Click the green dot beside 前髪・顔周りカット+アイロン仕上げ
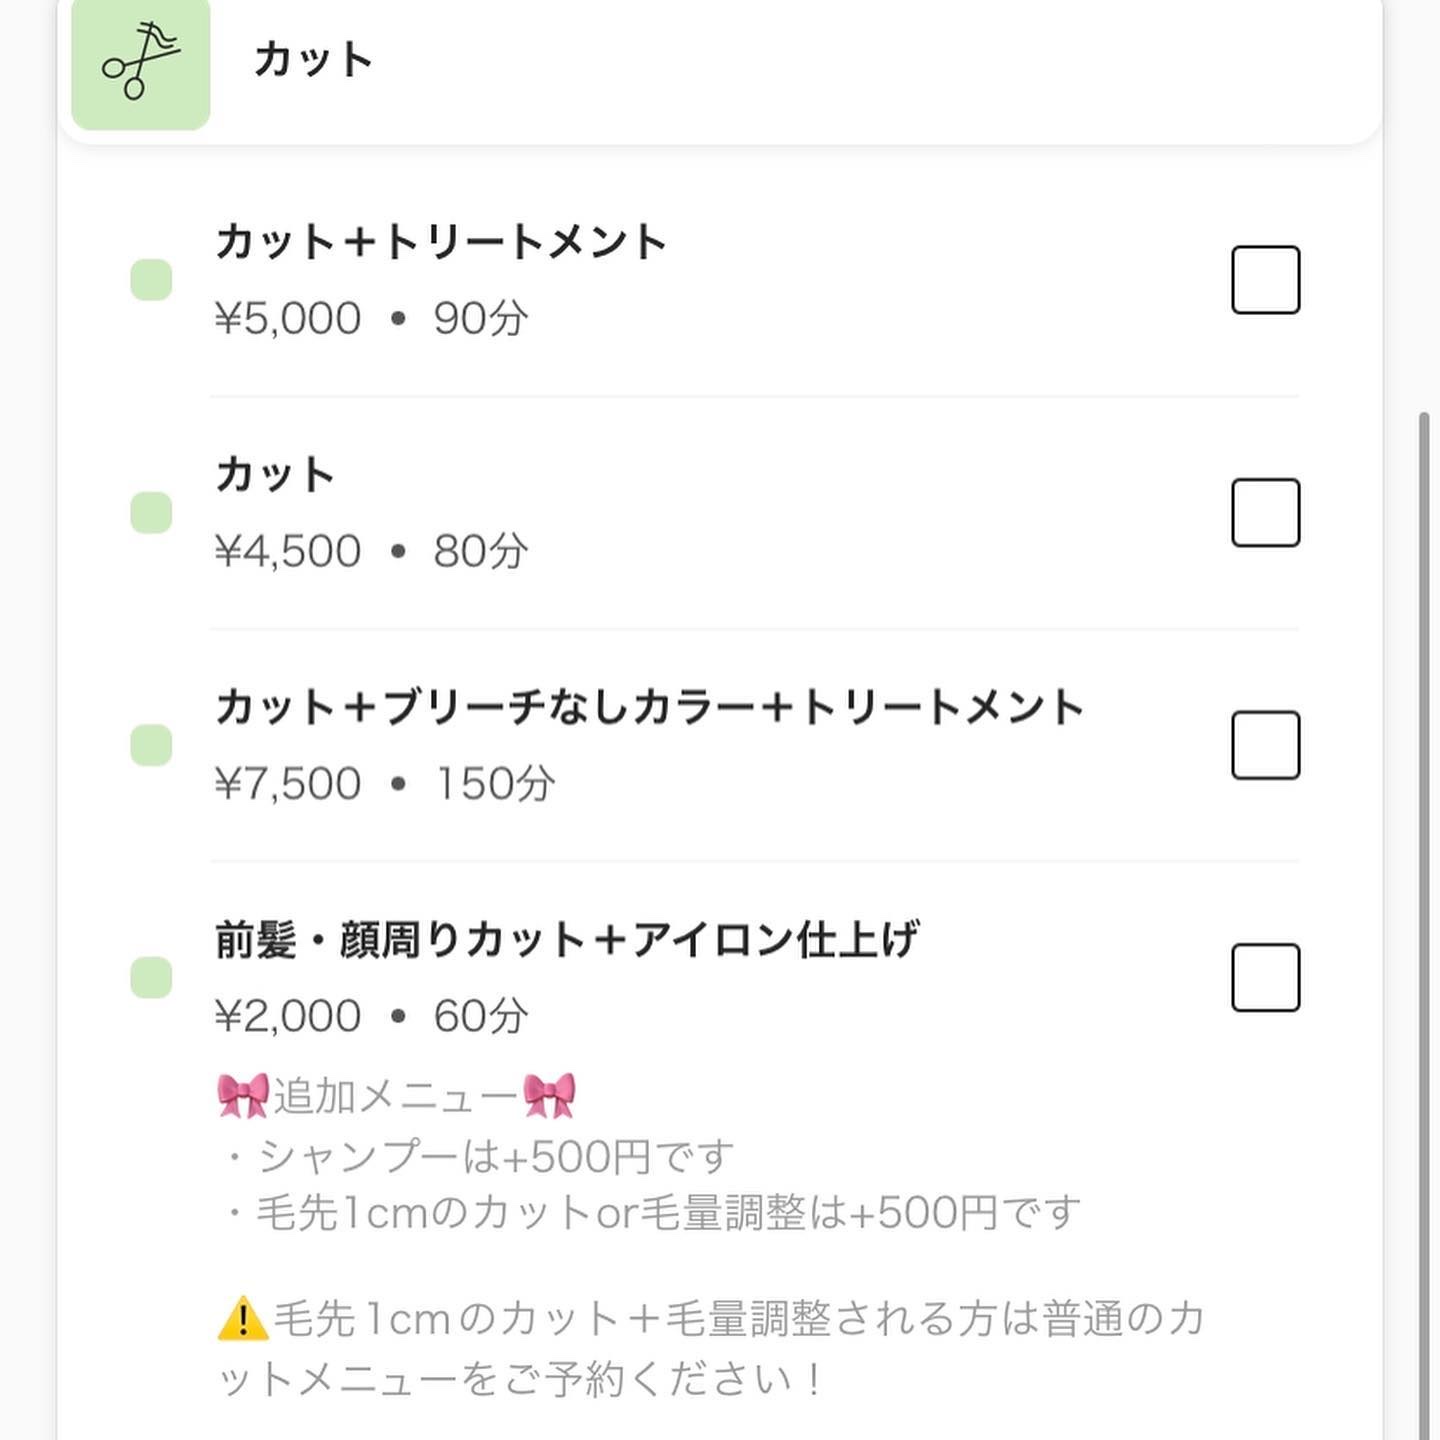The height and width of the screenshot is (1440, 1440). pos(151,977)
